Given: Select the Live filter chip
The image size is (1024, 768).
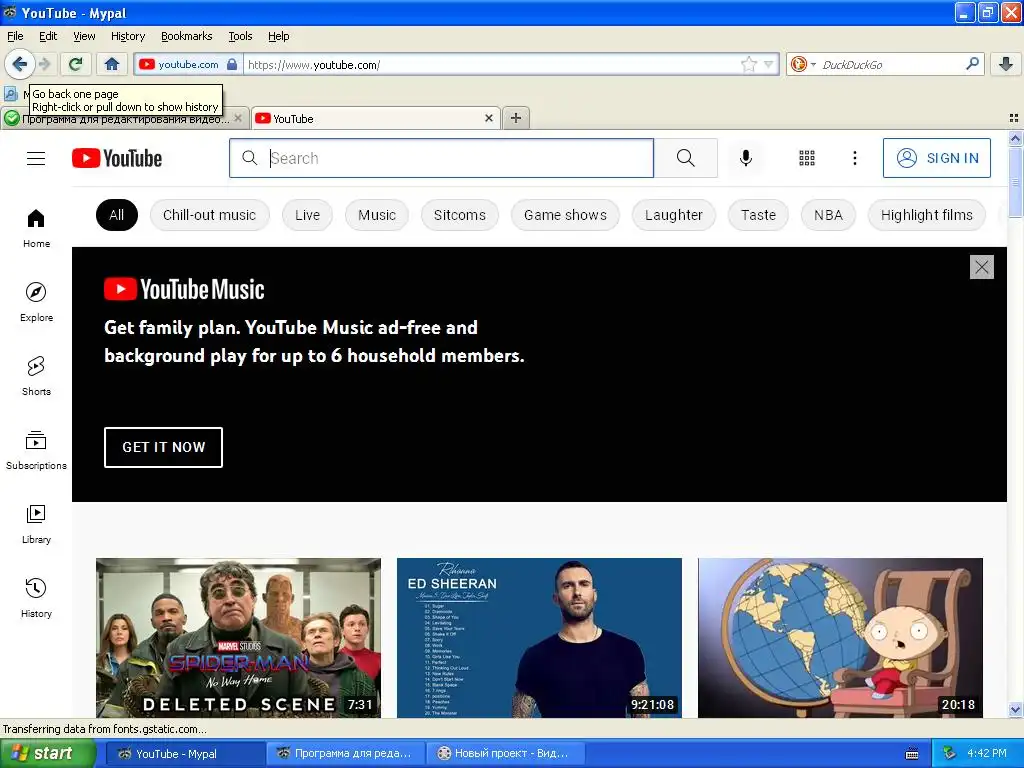Looking at the screenshot, I should (308, 215).
